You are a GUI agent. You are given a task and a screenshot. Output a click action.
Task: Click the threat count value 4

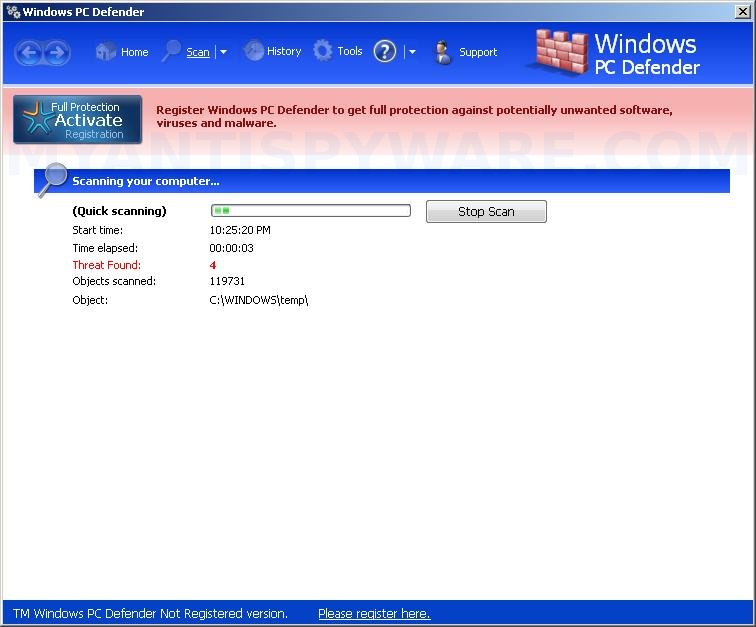(x=213, y=265)
